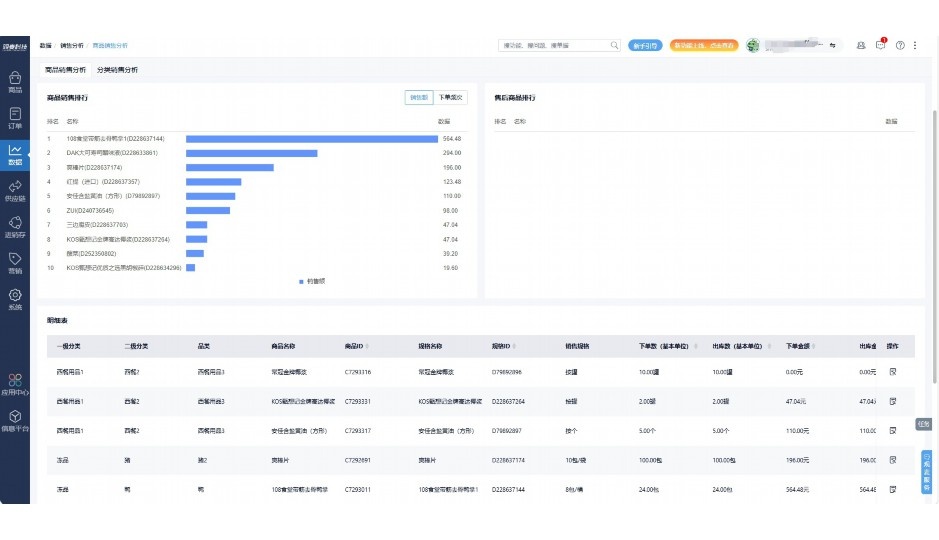Select 供应链 supply chain sidebar icon
The width and height of the screenshot is (939, 540).
pos(15,190)
